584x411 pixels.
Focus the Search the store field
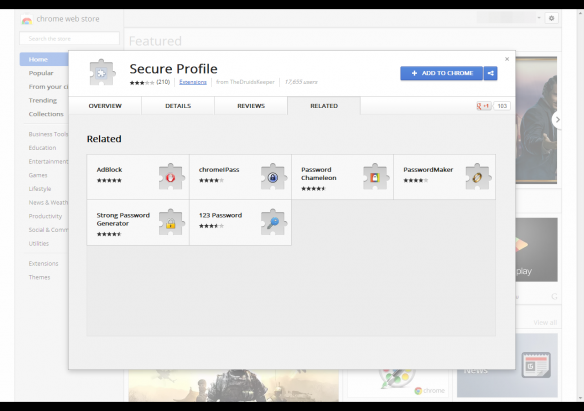pyautogui.click(x=70, y=38)
